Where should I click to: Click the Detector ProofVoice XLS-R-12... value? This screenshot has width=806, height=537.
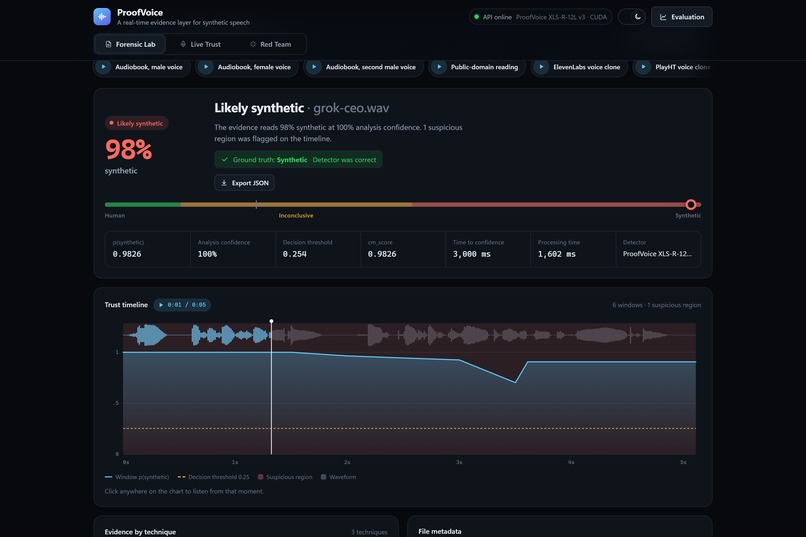pyautogui.click(x=657, y=254)
